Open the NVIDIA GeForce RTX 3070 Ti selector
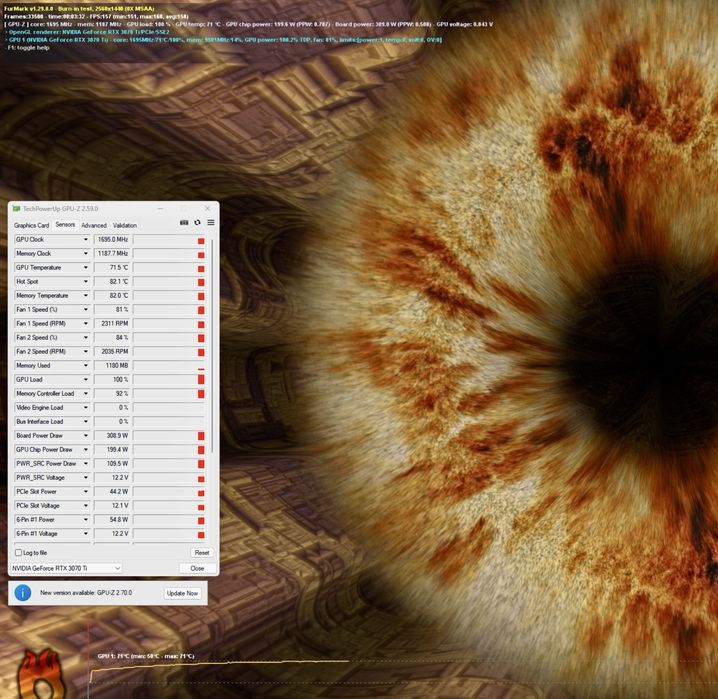 [66, 568]
